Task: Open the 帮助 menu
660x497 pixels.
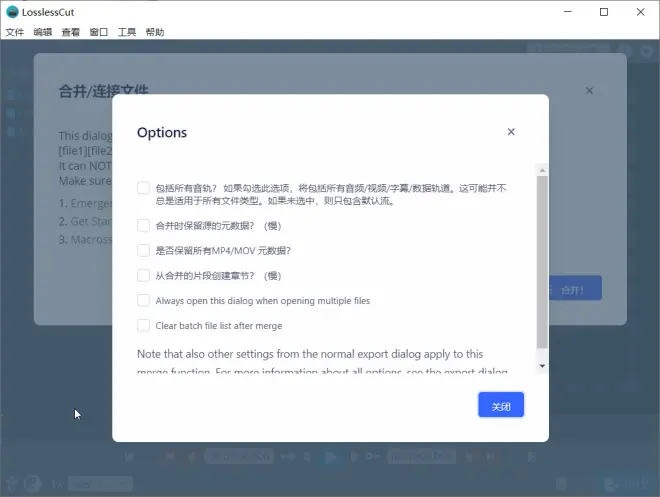Action: coord(155,32)
